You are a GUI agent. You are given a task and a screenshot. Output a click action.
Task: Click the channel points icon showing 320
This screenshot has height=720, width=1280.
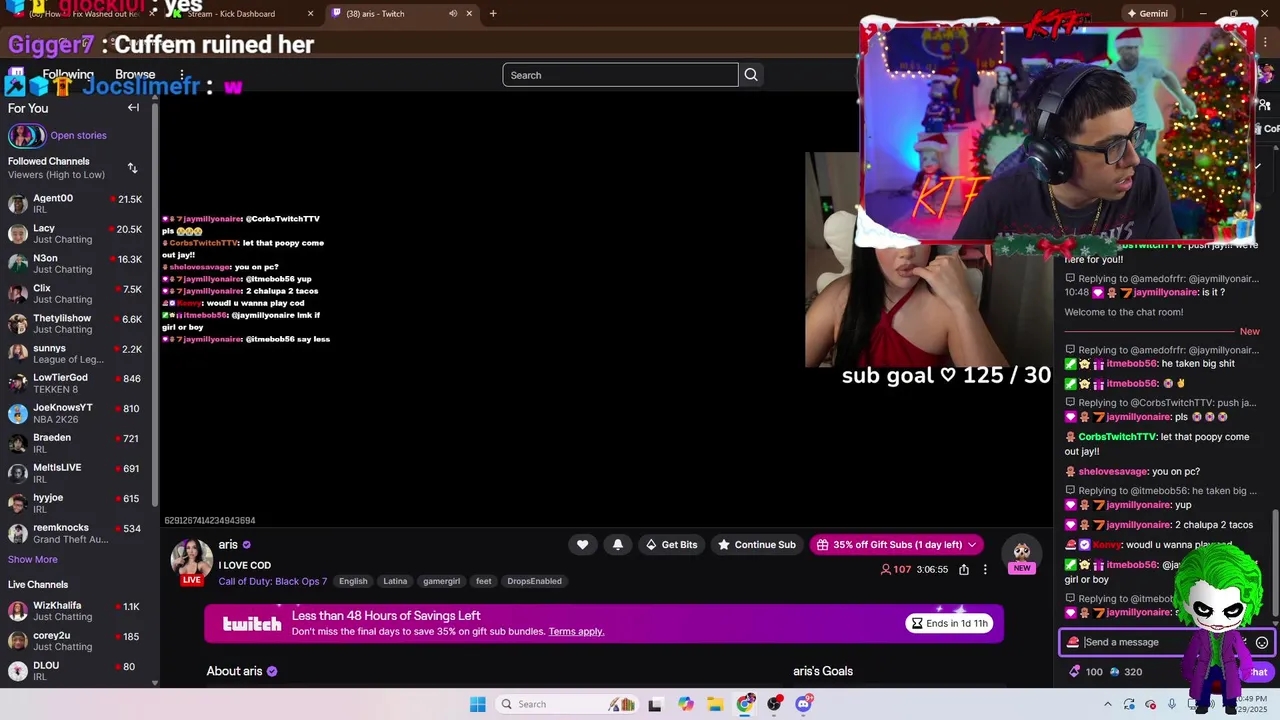[x=1115, y=672]
